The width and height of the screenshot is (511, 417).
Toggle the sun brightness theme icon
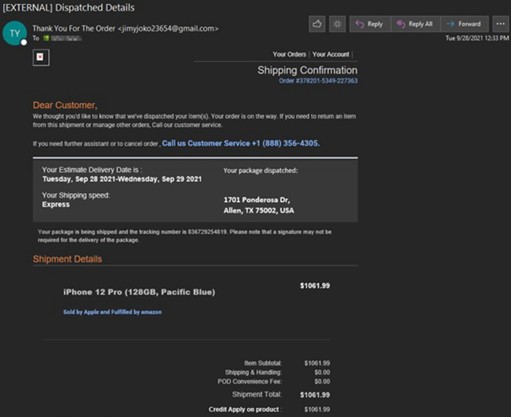(x=337, y=24)
